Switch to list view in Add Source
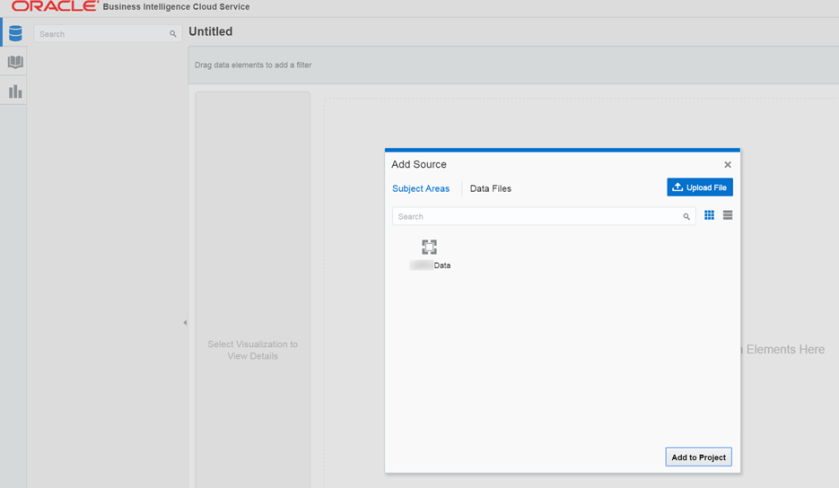The width and height of the screenshot is (839, 488). [727, 215]
